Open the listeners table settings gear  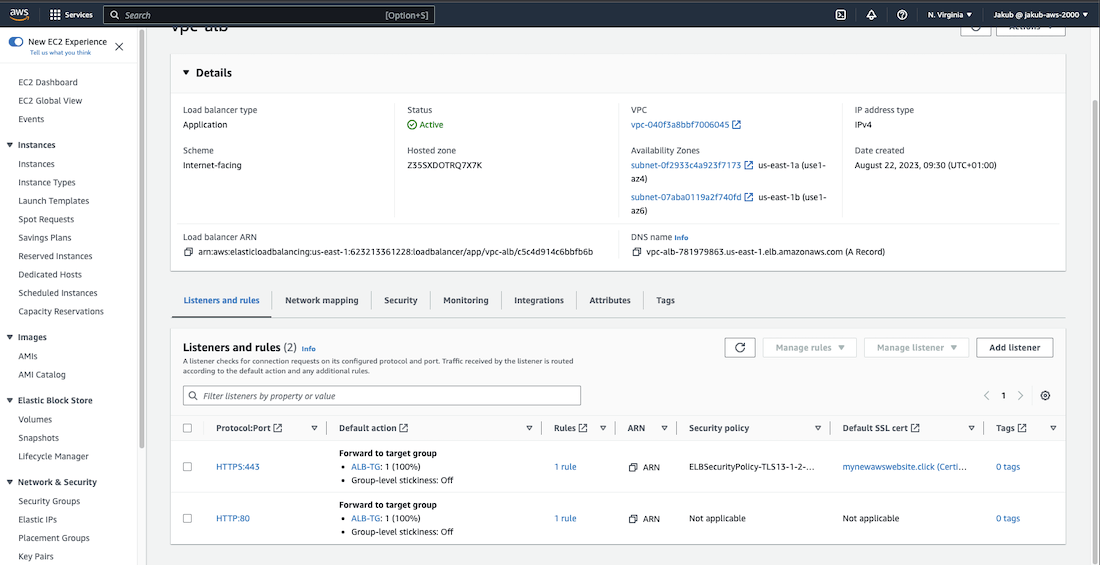[x=1045, y=396]
